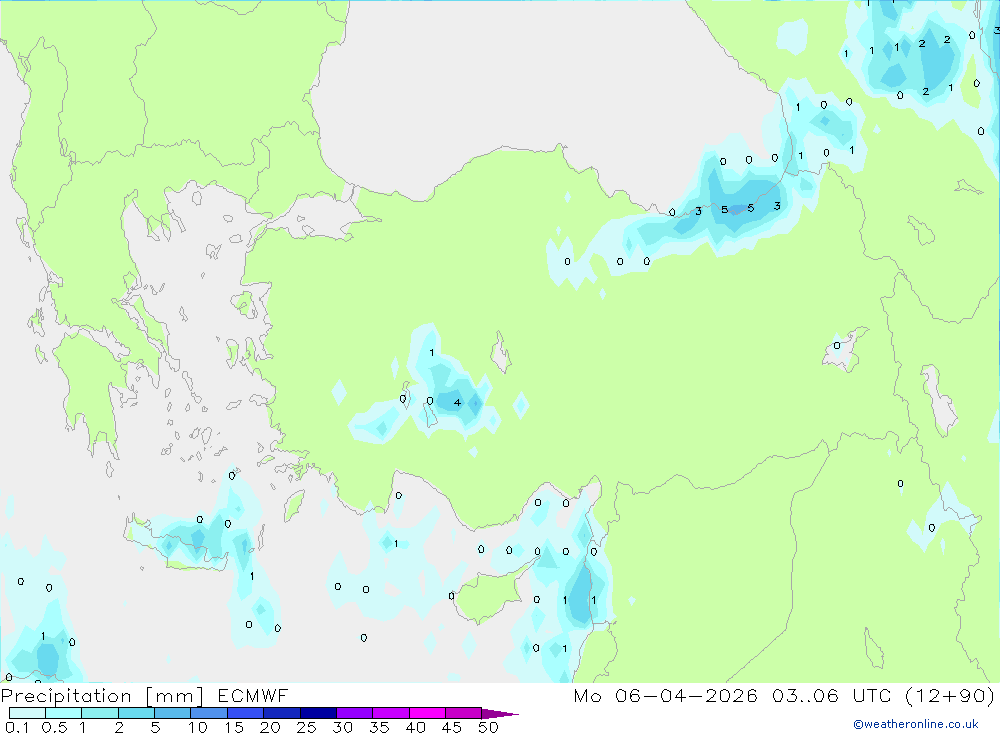This screenshot has height=733, width=1000.
Task: Click the "ECMWF" model label
Action: point(253,695)
